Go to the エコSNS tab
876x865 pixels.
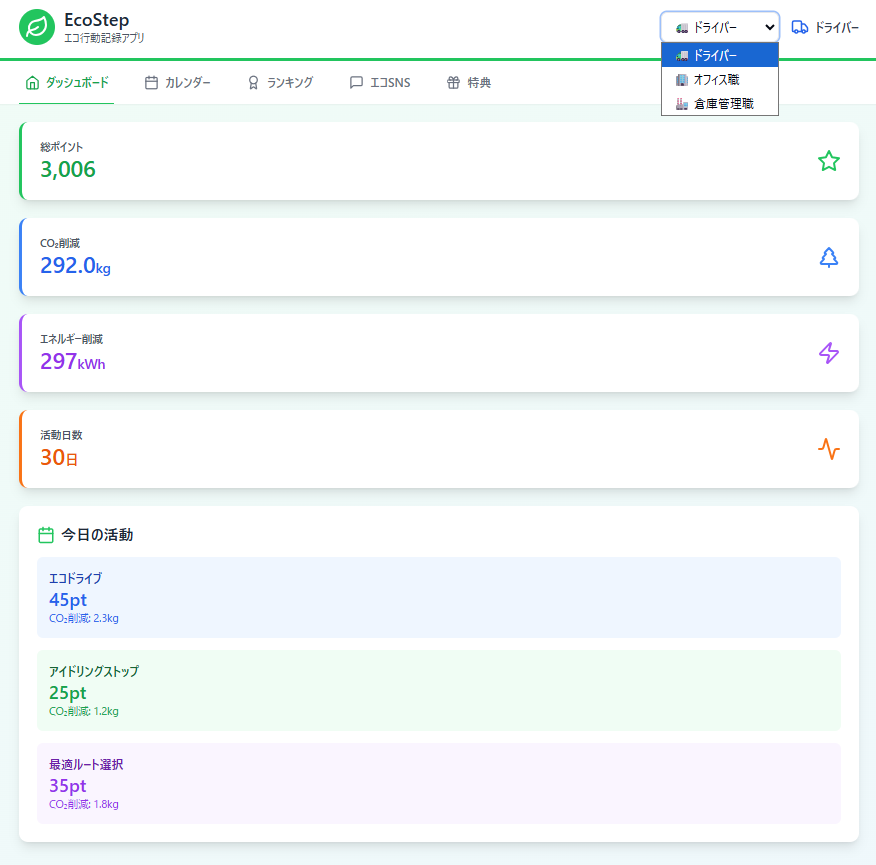380,83
